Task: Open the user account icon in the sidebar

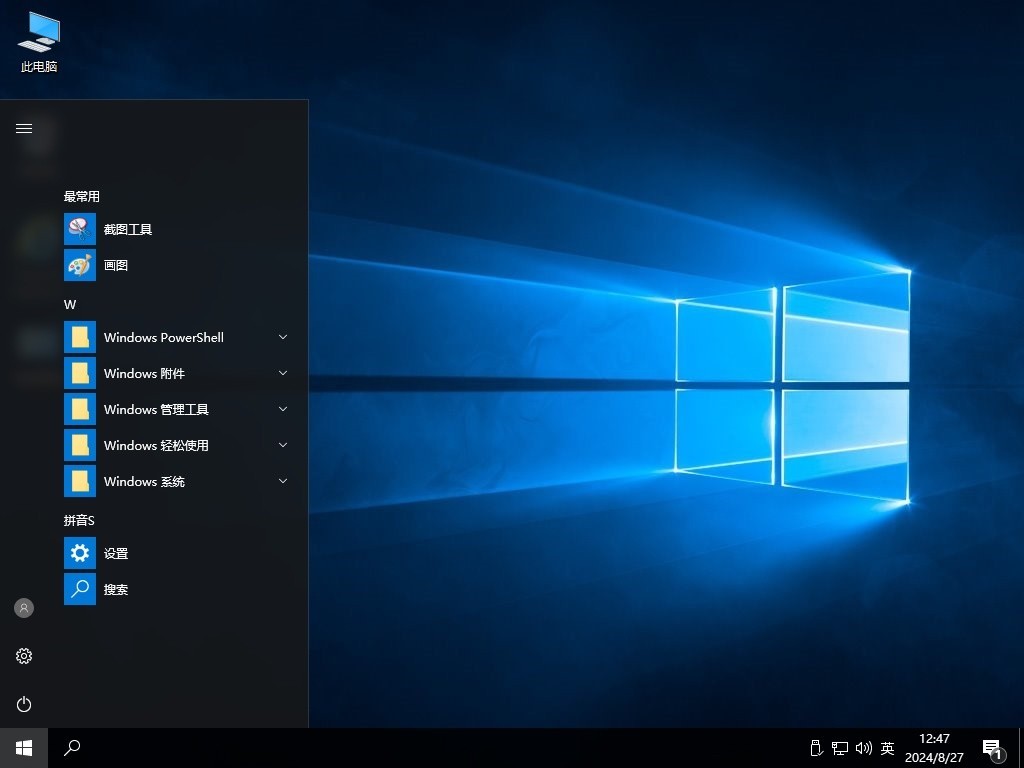Action: tap(24, 608)
